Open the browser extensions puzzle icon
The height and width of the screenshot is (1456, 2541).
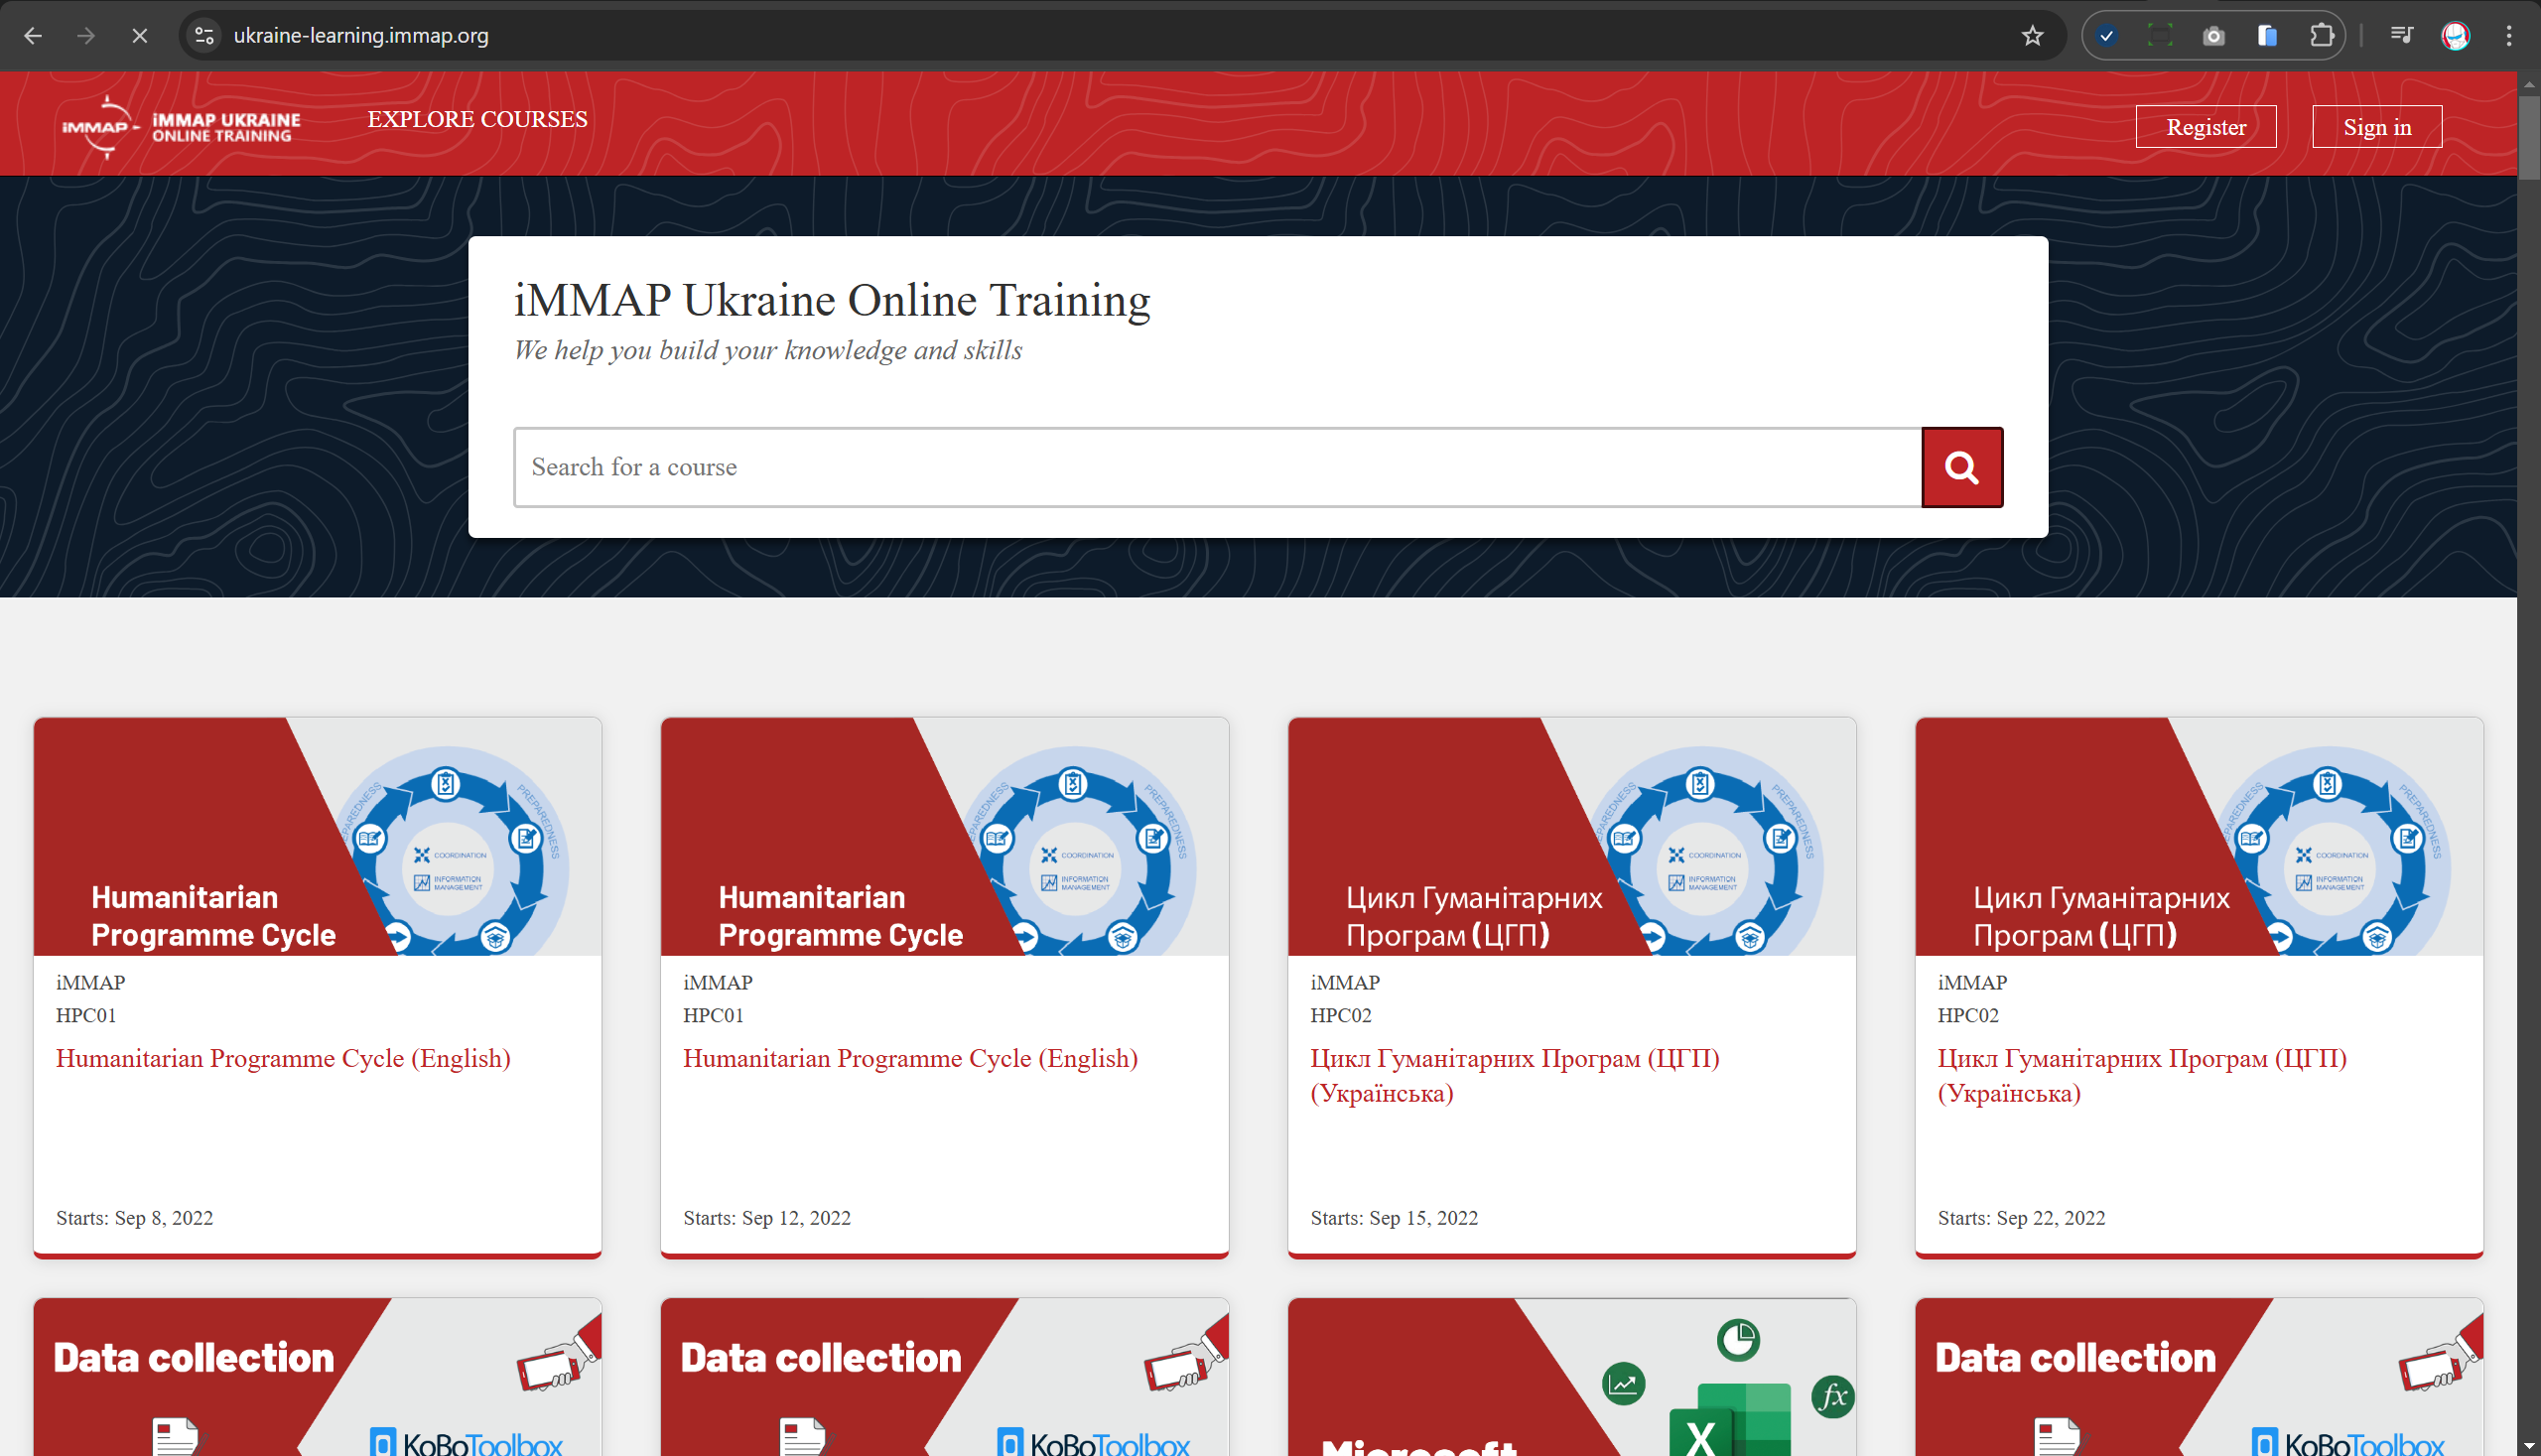pyautogui.click(x=2322, y=35)
